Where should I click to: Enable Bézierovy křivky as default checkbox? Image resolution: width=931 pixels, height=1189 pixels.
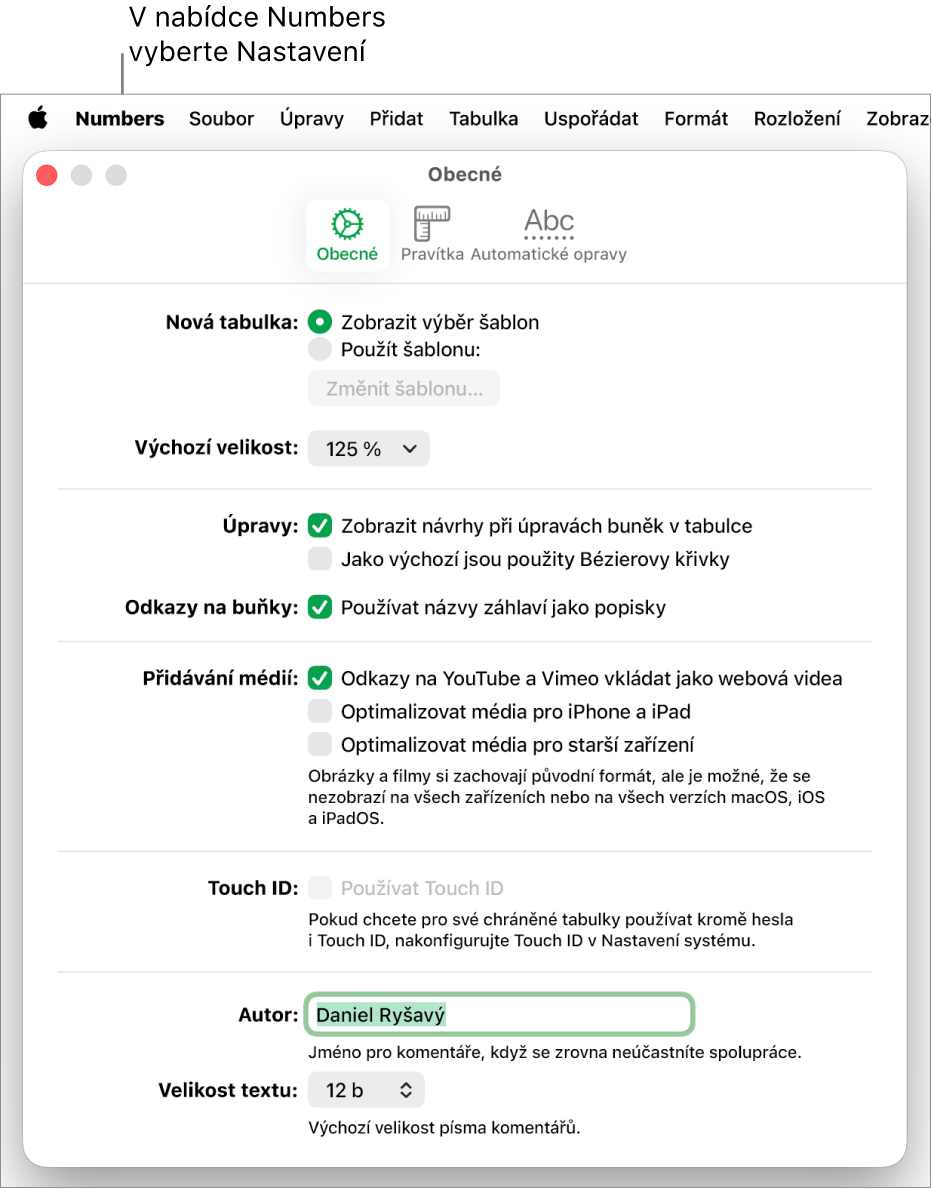(320, 559)
